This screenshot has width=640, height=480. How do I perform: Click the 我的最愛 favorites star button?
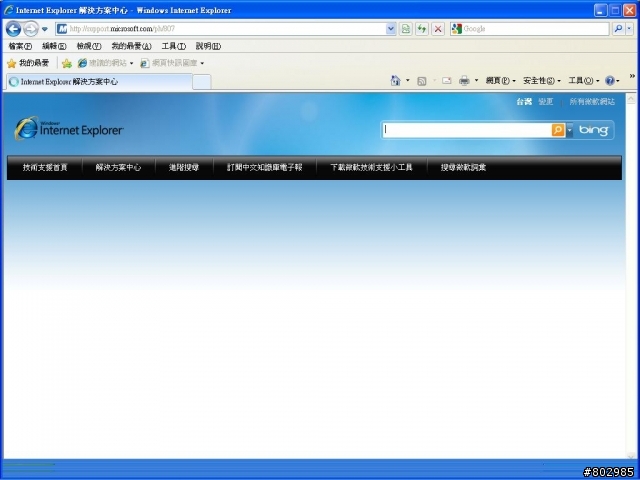(28, 63)
